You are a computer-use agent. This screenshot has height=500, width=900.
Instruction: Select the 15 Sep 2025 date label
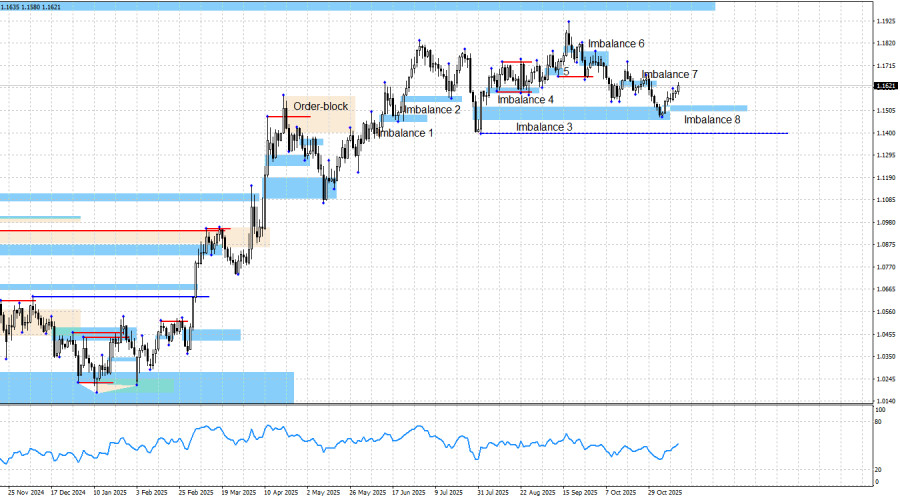tap(580, 493)
